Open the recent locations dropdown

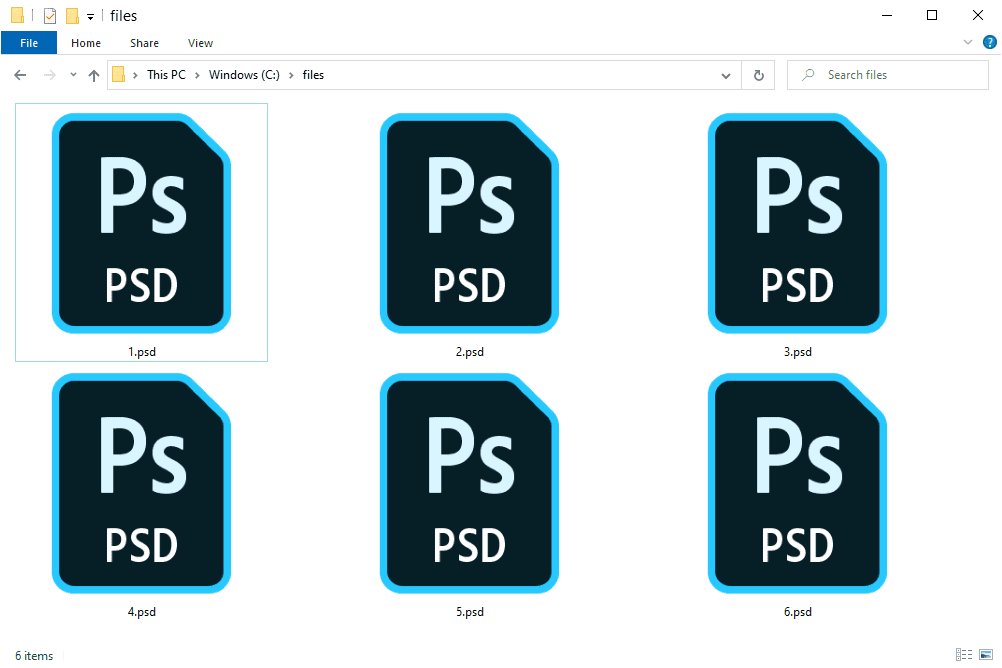[73, 75]
